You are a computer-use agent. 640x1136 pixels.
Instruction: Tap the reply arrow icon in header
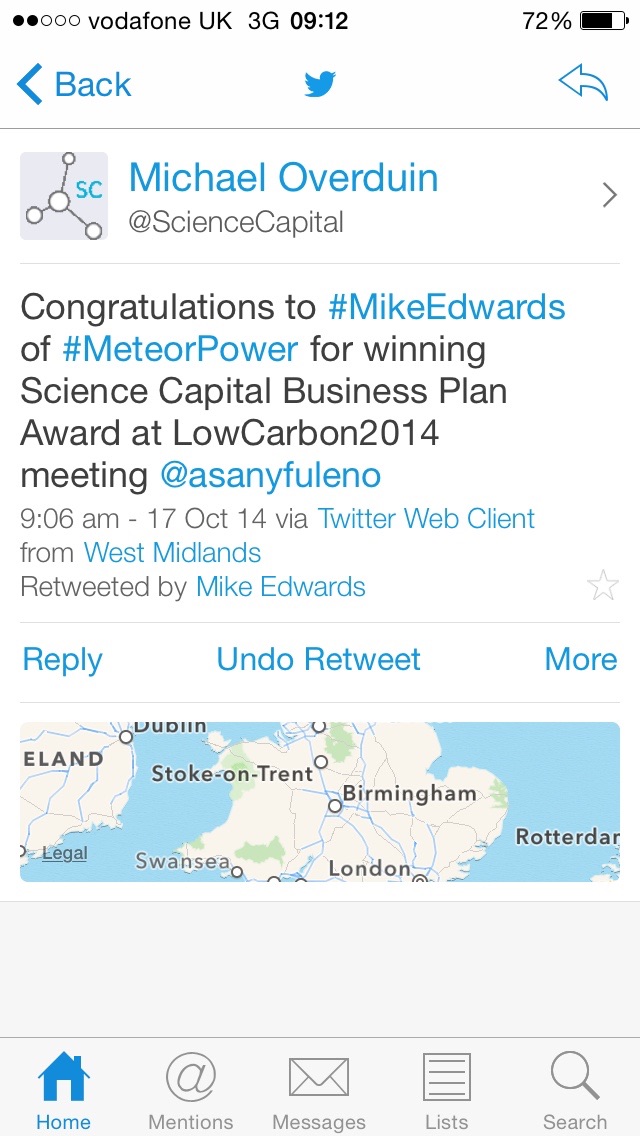(x=583, y=84)
